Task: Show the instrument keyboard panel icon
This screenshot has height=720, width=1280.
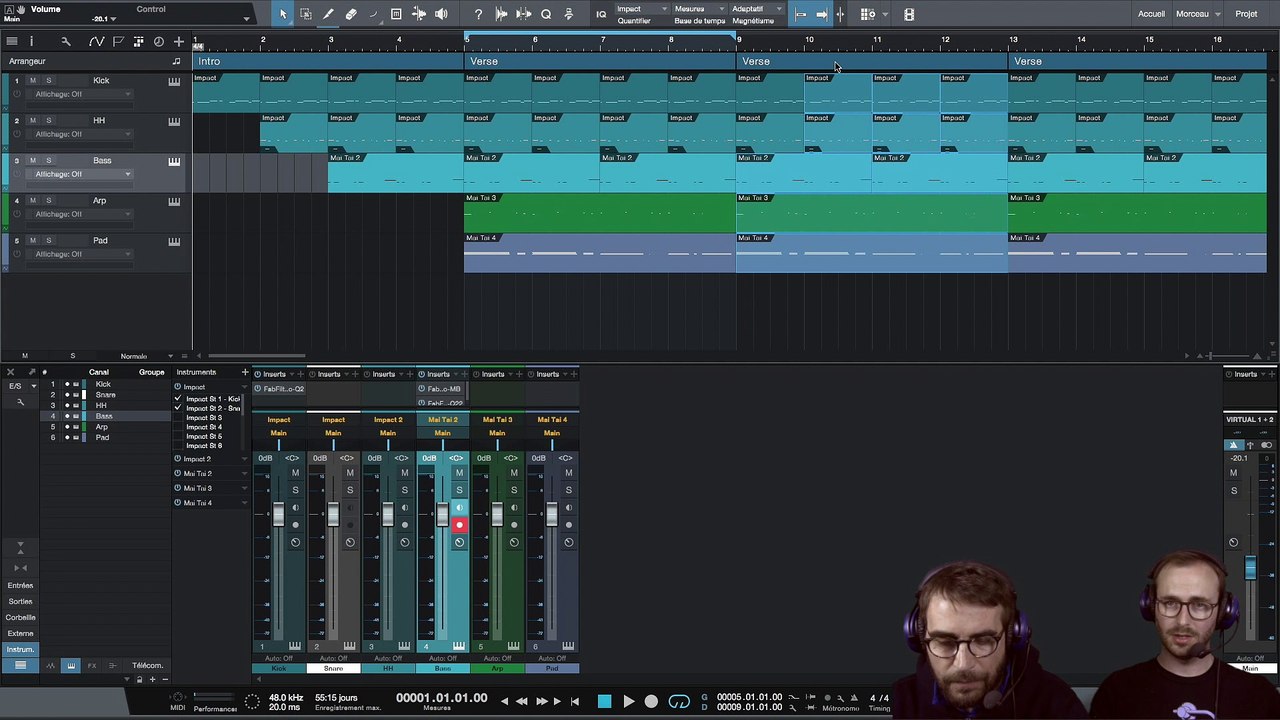Action: click(71, 665)
